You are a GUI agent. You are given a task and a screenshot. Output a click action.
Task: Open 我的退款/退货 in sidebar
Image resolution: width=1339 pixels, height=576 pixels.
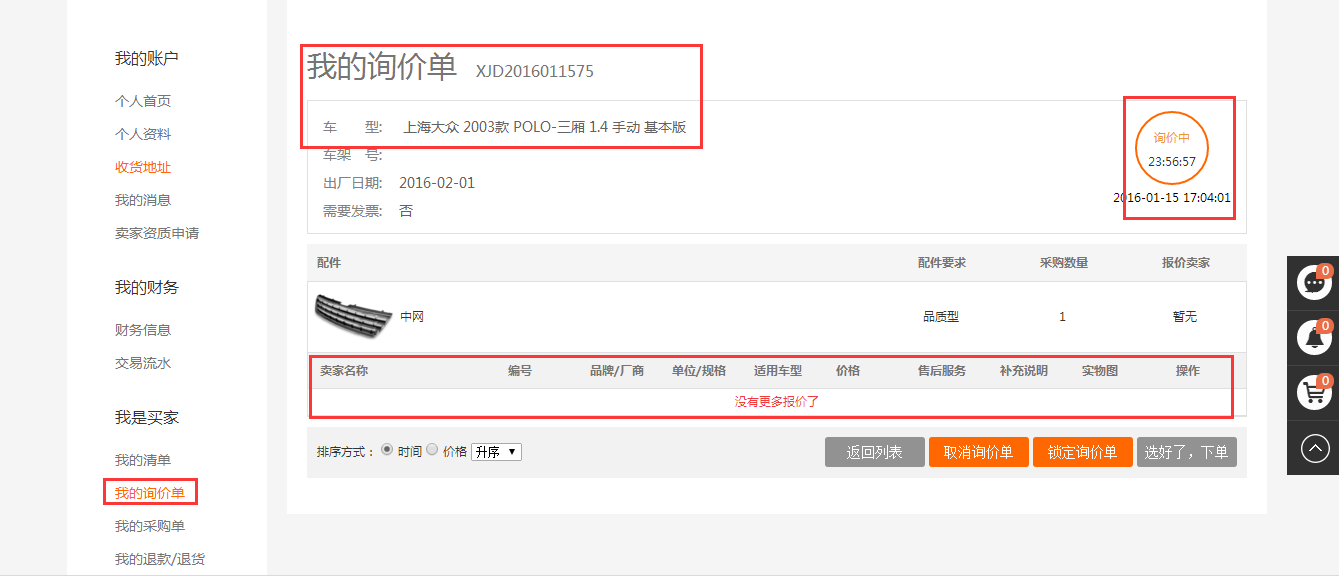pos(160,559)
